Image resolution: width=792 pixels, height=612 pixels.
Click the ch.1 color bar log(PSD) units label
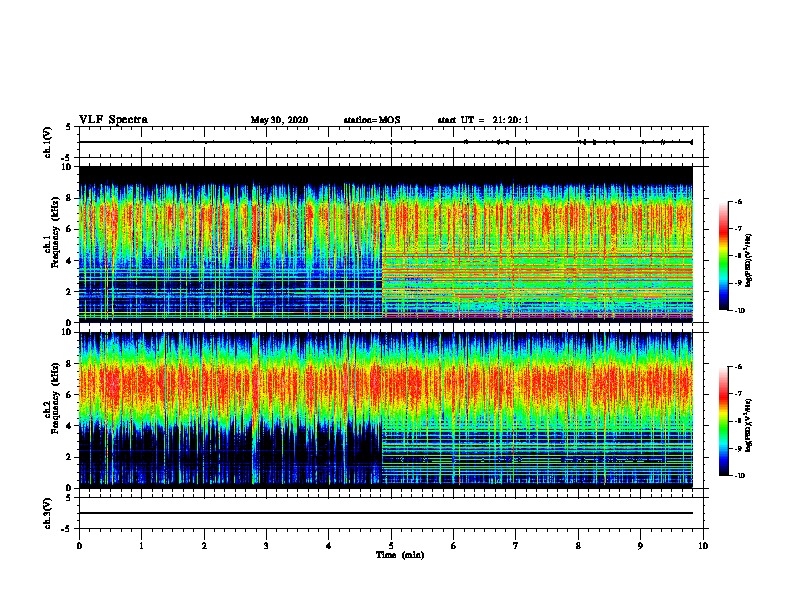point(749,260)
